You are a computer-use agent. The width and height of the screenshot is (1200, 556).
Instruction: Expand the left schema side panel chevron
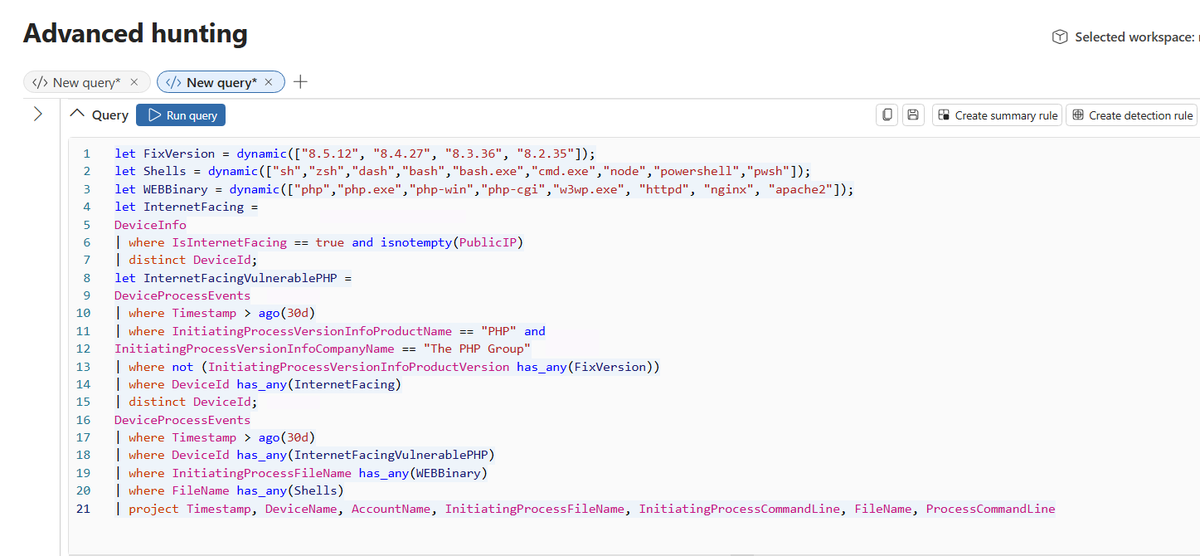click(x=37, y=114)
